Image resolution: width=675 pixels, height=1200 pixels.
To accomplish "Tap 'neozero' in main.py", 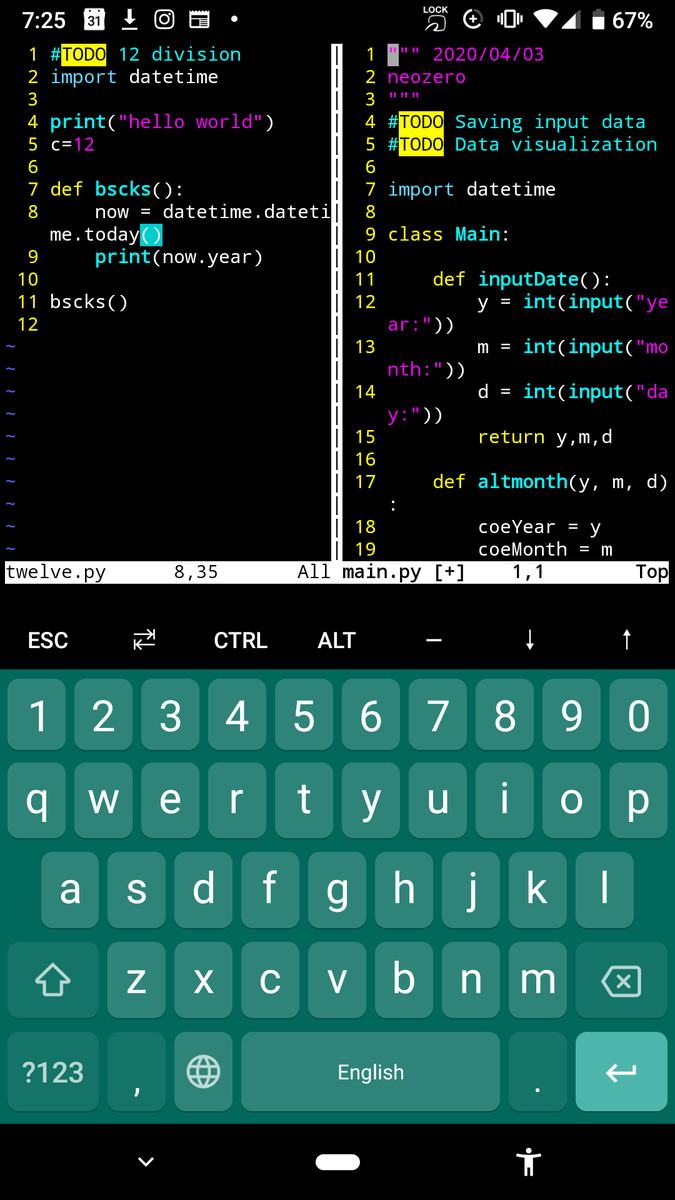I will pos(427,77).
